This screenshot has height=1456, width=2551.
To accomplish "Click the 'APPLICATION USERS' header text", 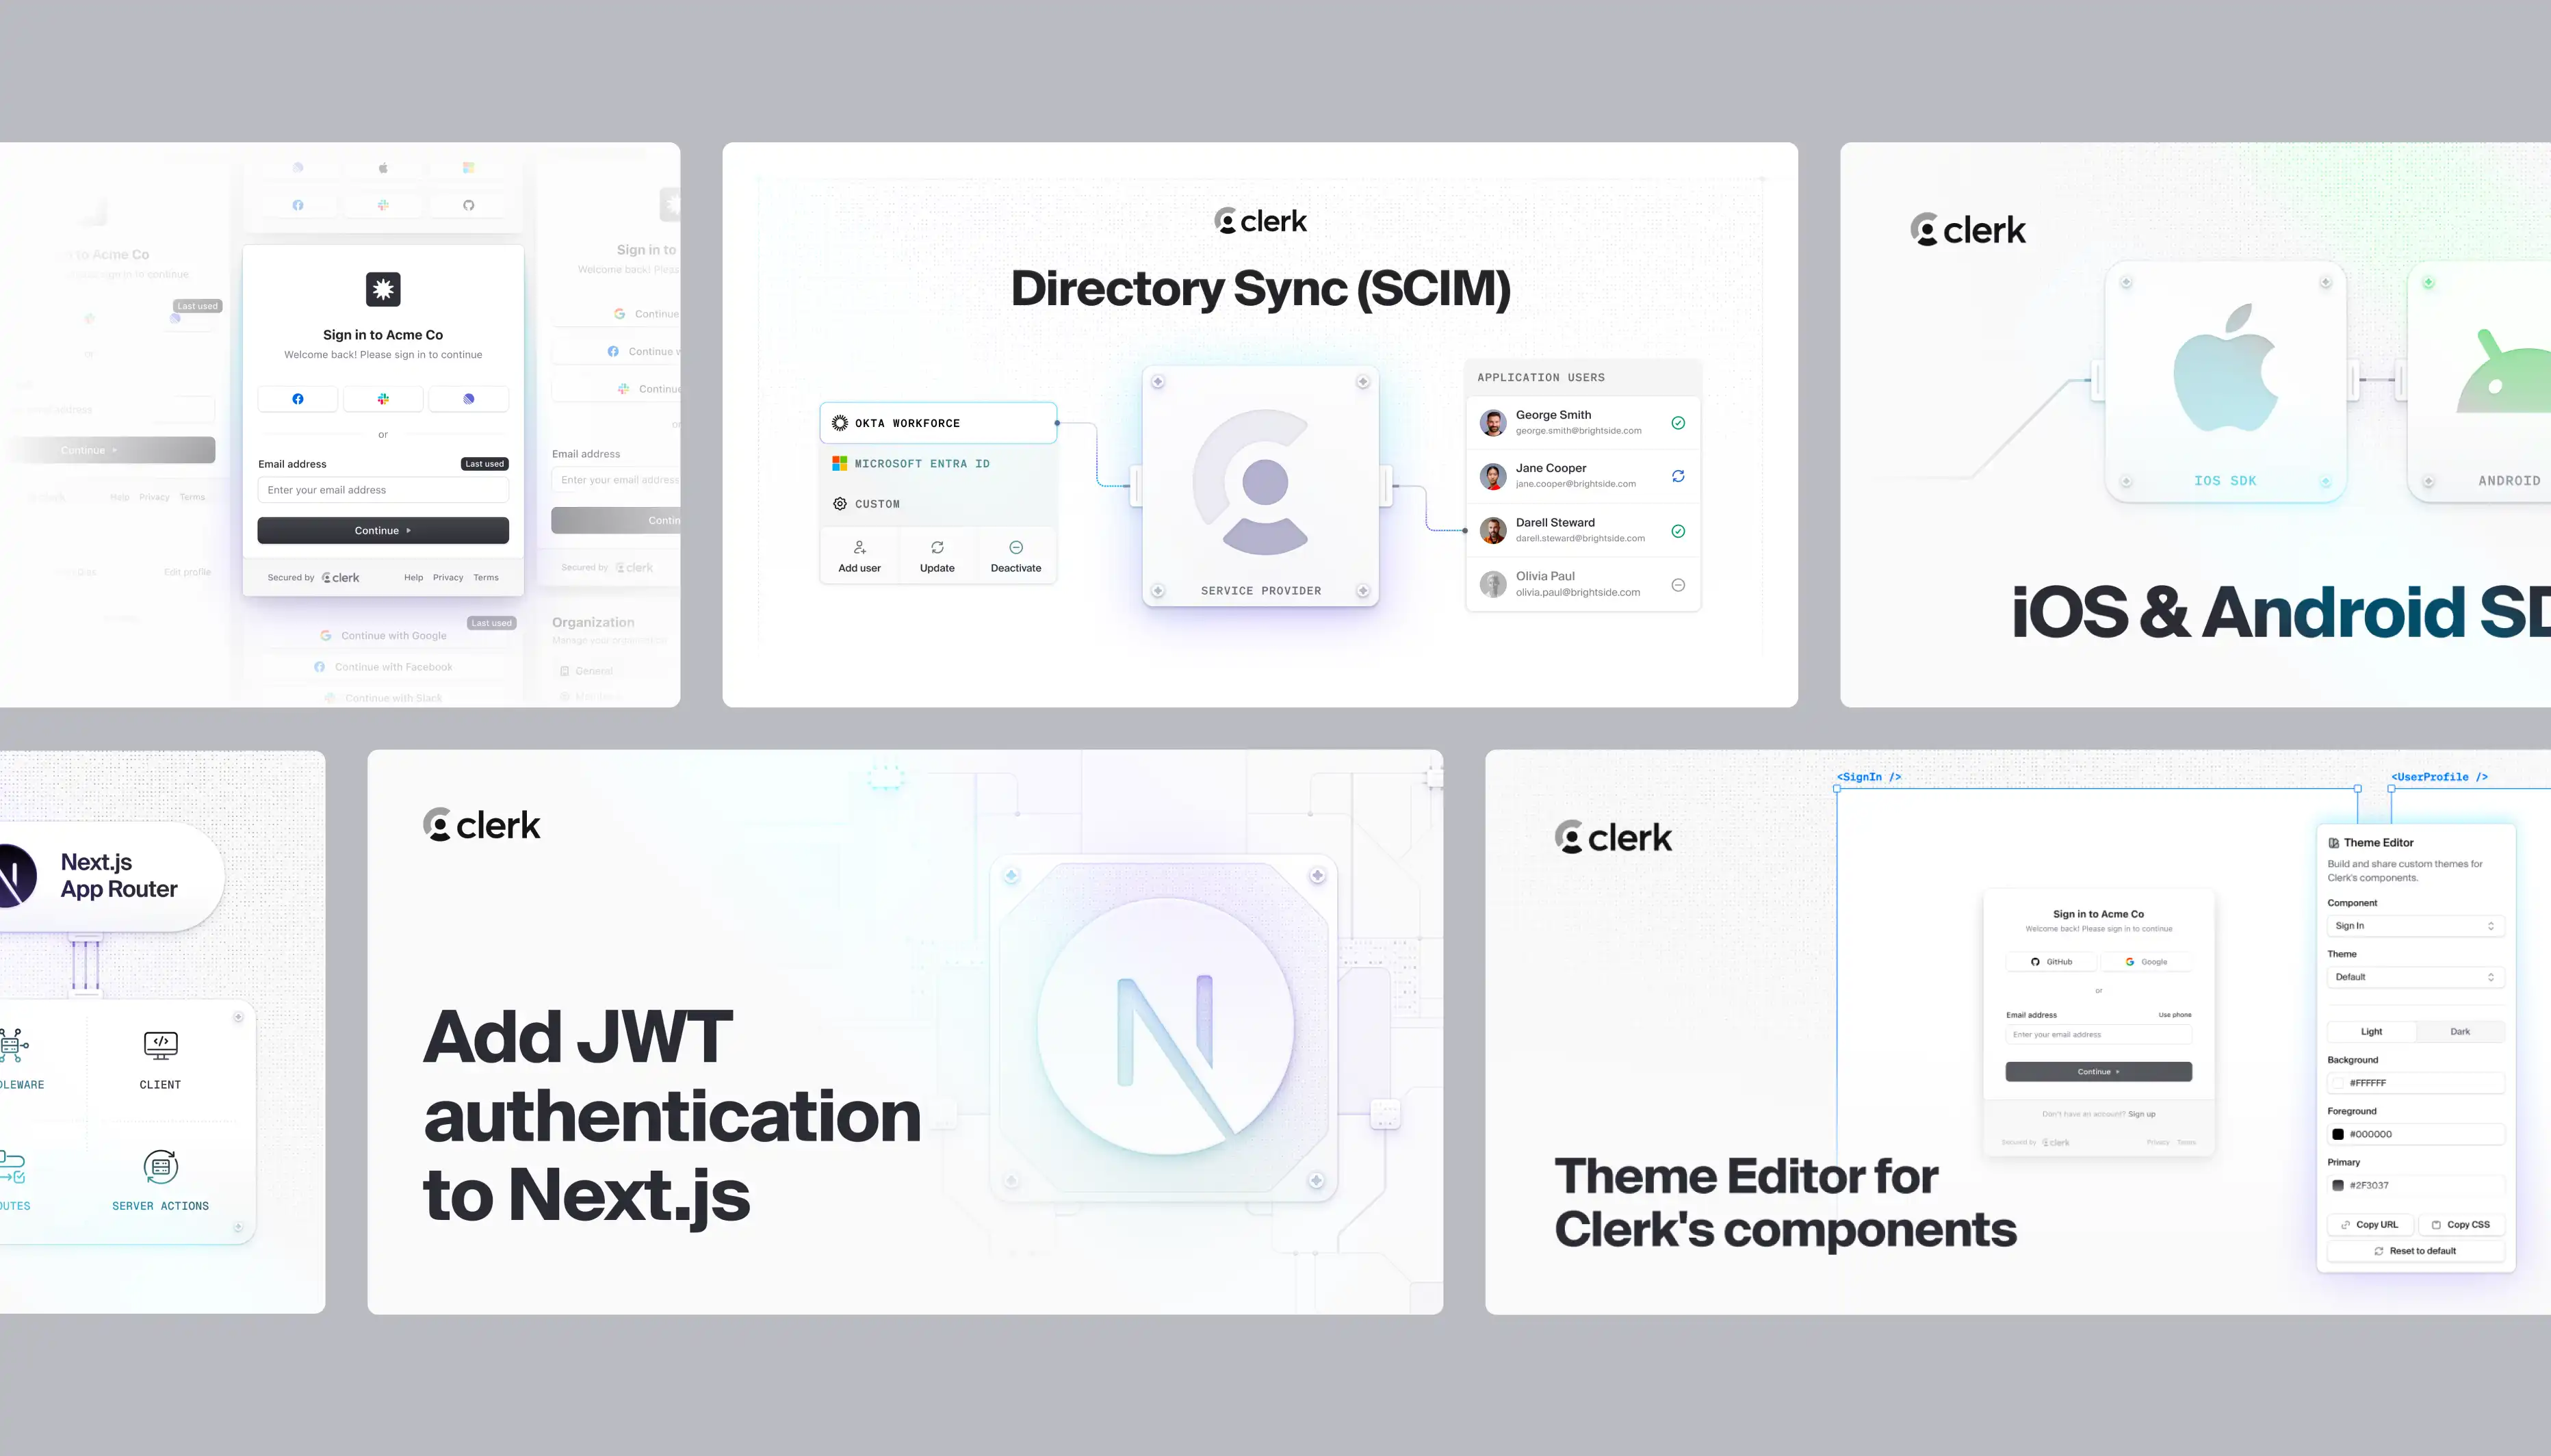I will tap(1541, 378).
